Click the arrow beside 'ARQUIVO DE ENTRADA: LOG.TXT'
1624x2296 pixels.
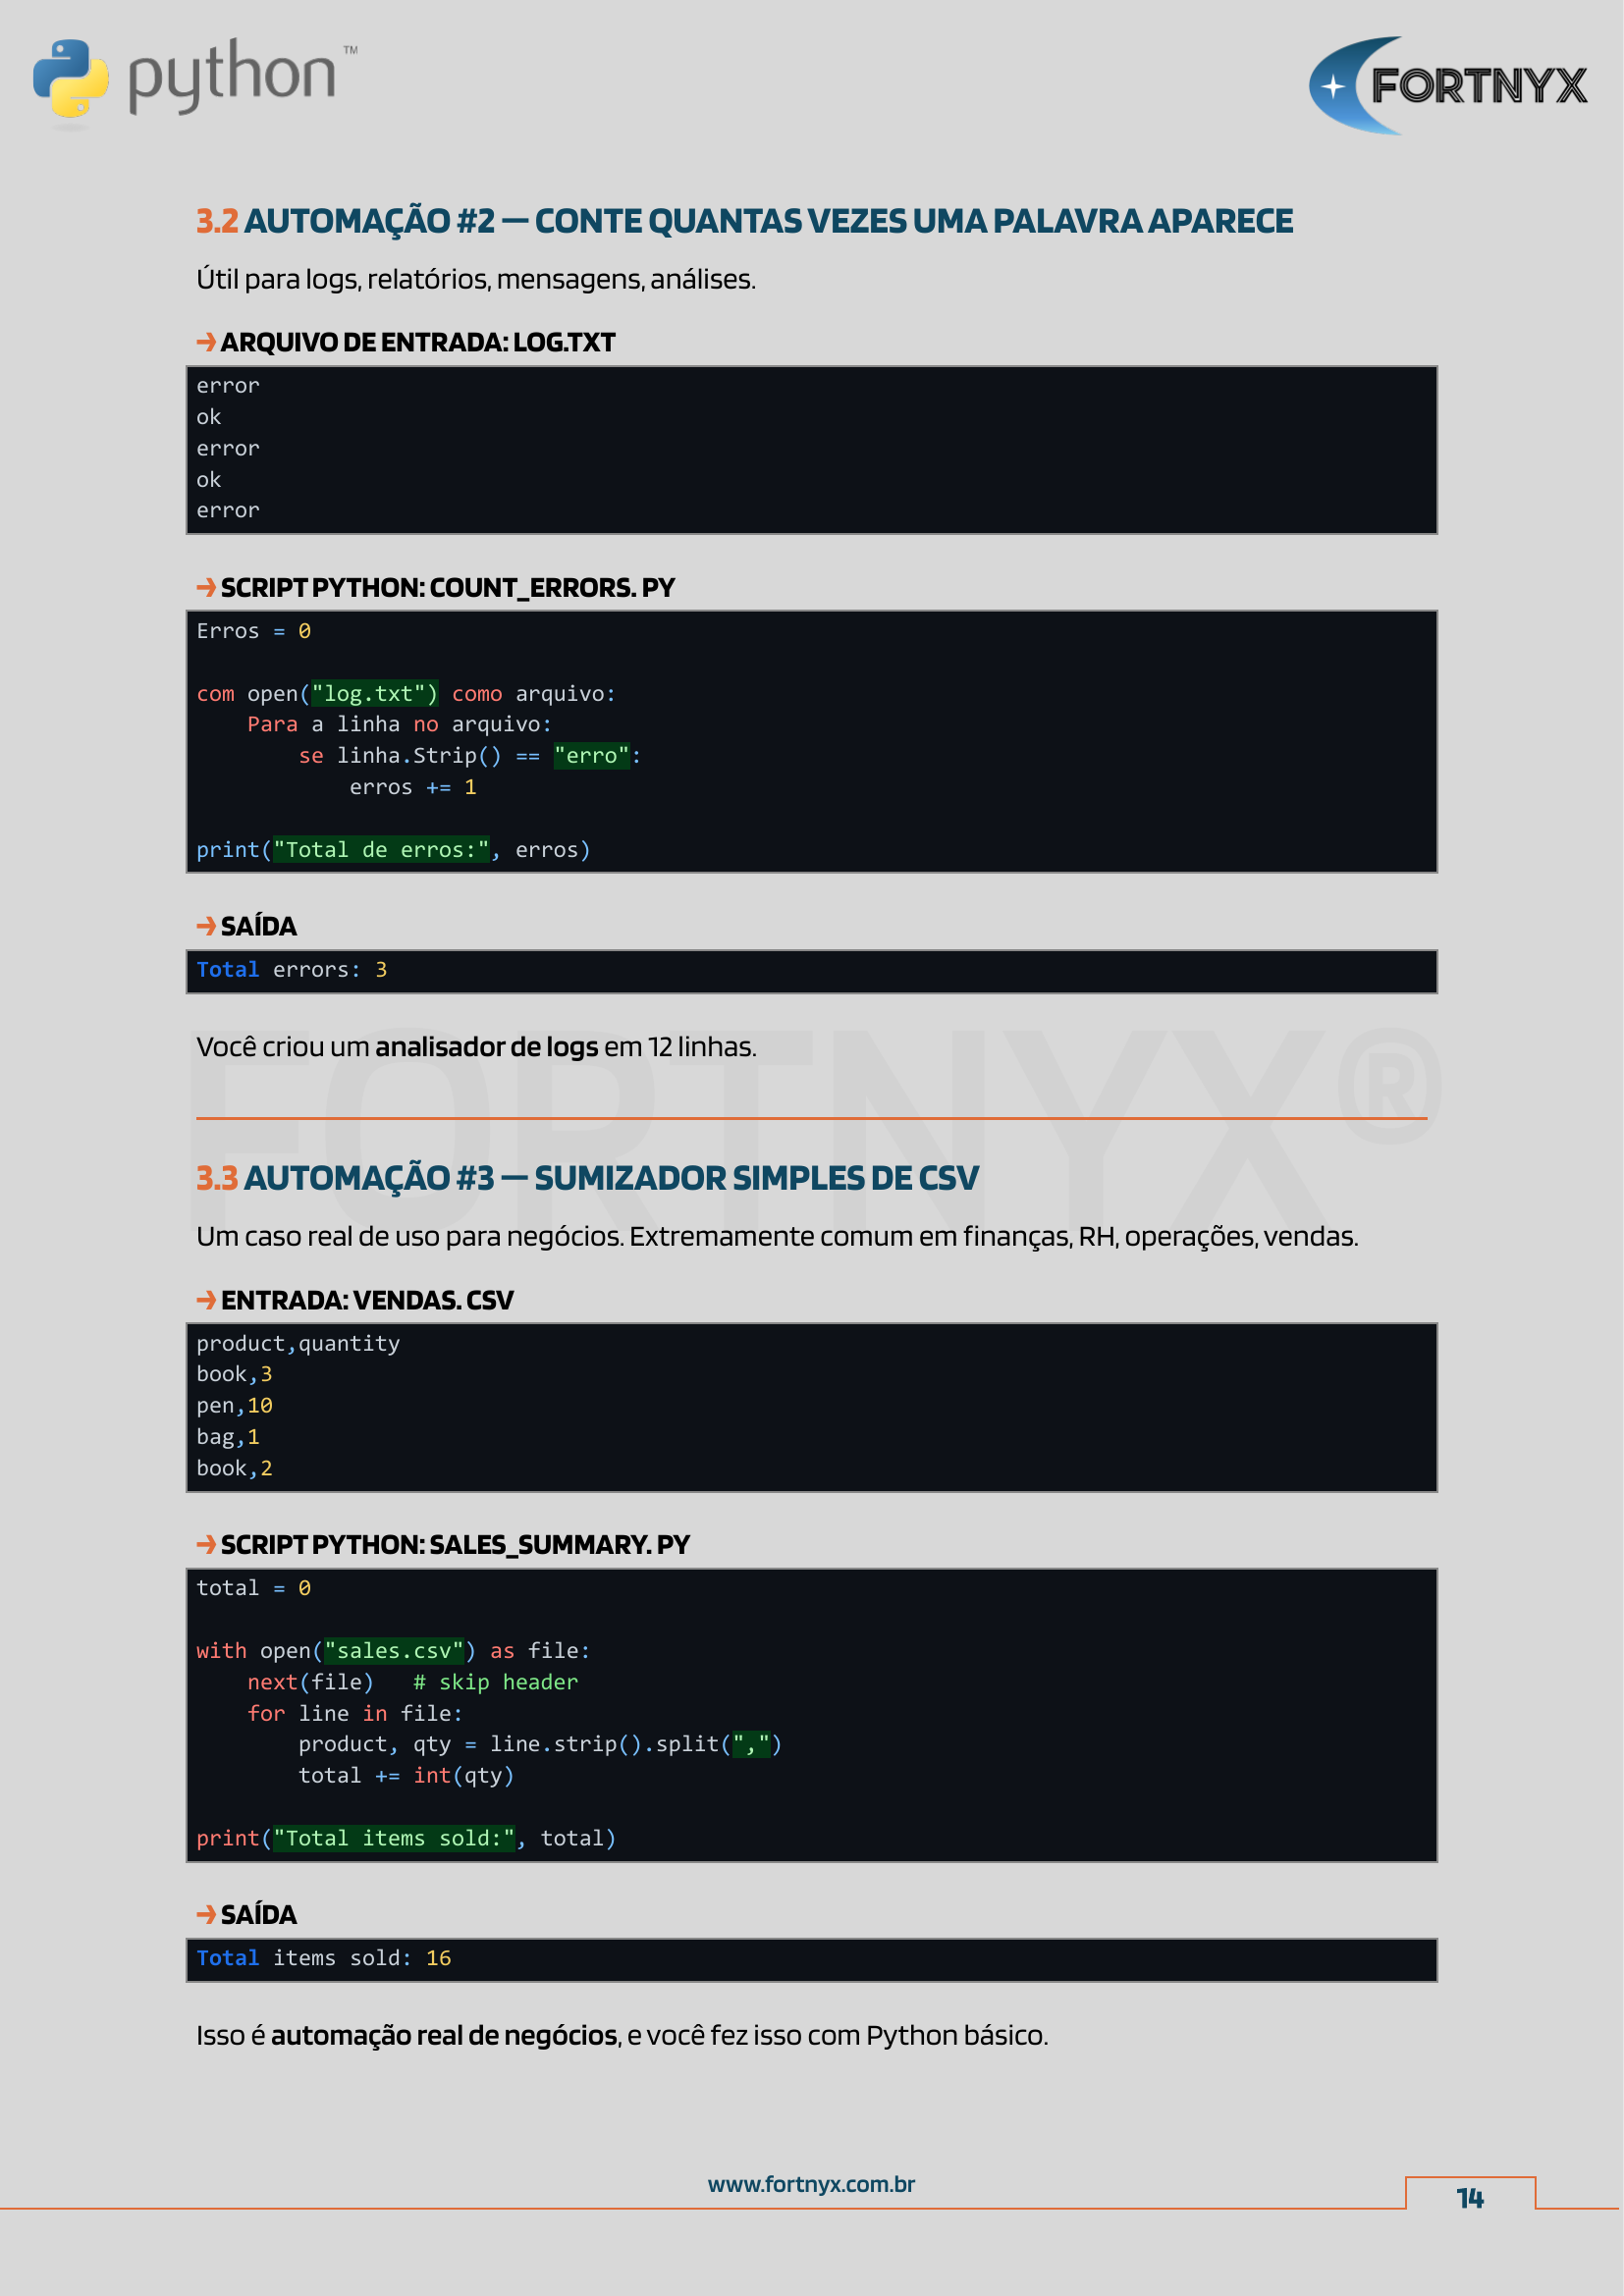point(206,342)
